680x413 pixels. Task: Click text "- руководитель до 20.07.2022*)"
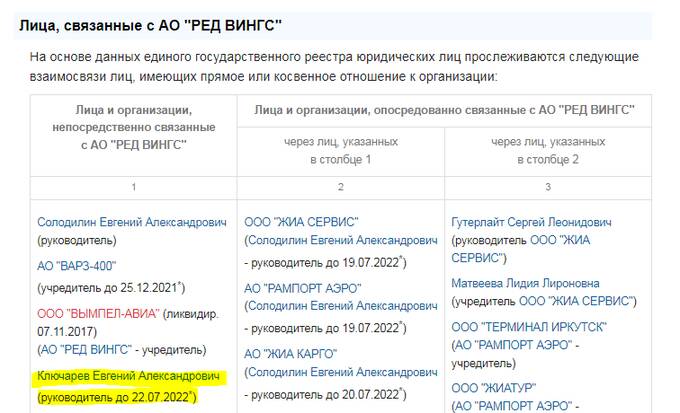tap(325, 394)
